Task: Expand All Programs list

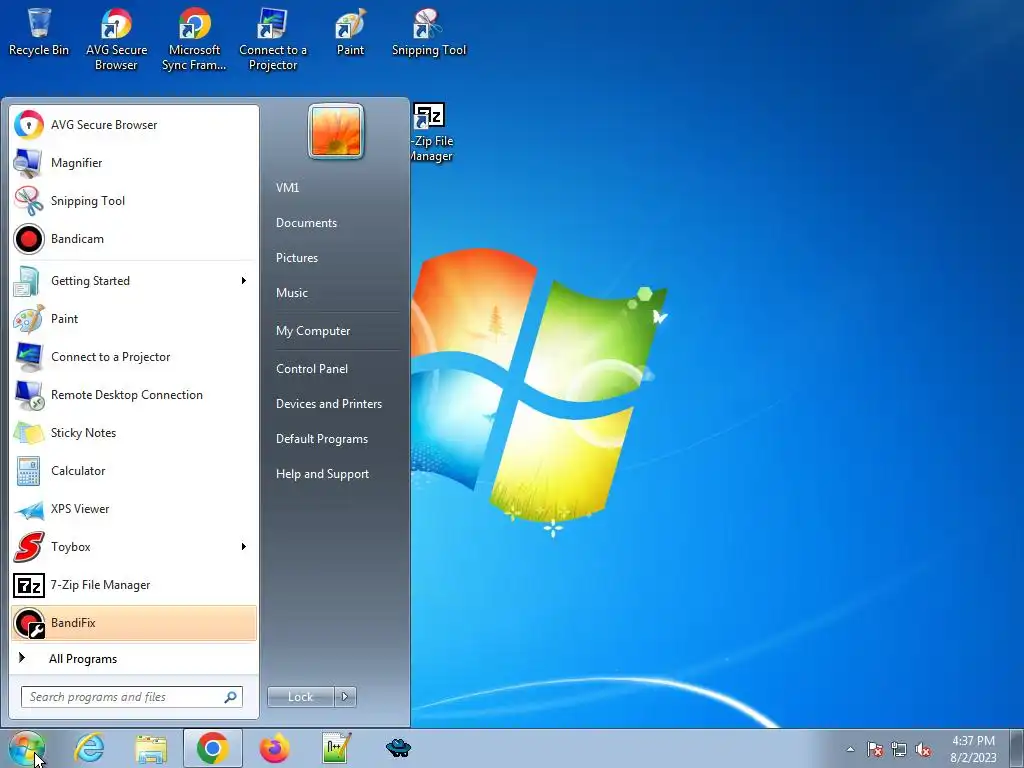Action: click(134, 659)
